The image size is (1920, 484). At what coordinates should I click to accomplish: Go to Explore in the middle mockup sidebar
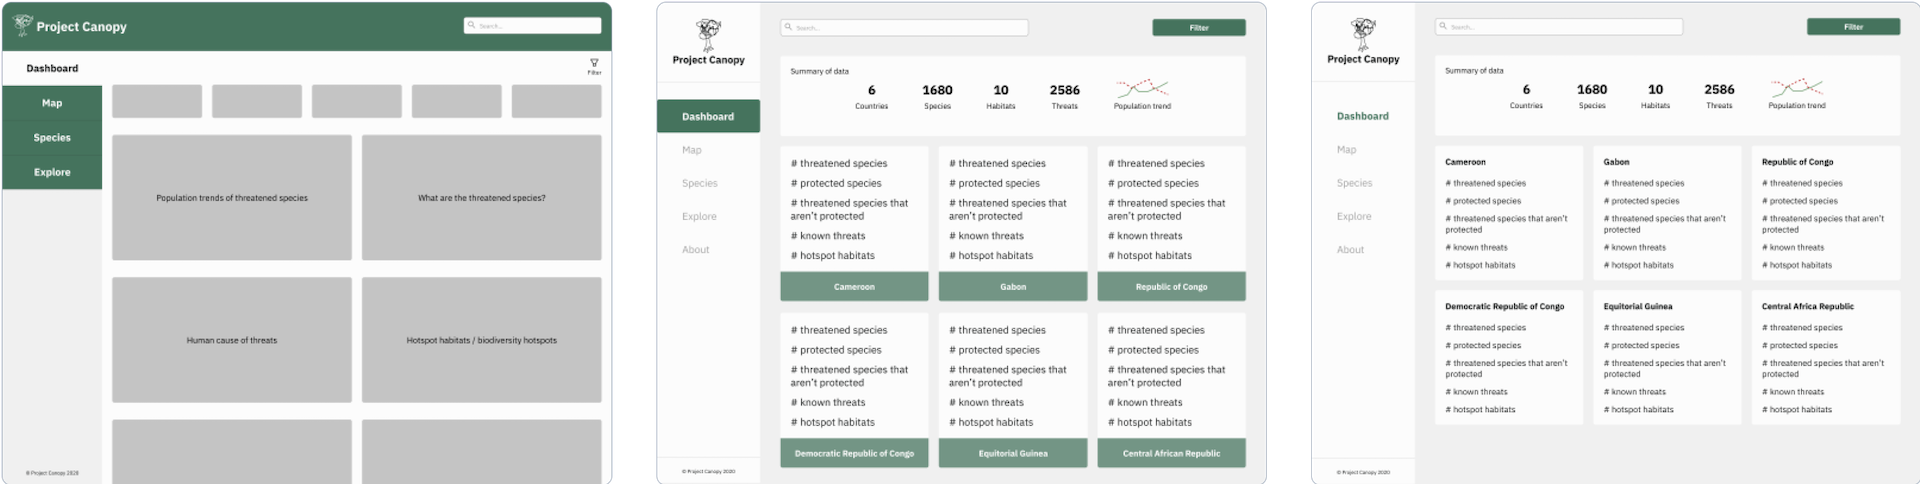699,216
